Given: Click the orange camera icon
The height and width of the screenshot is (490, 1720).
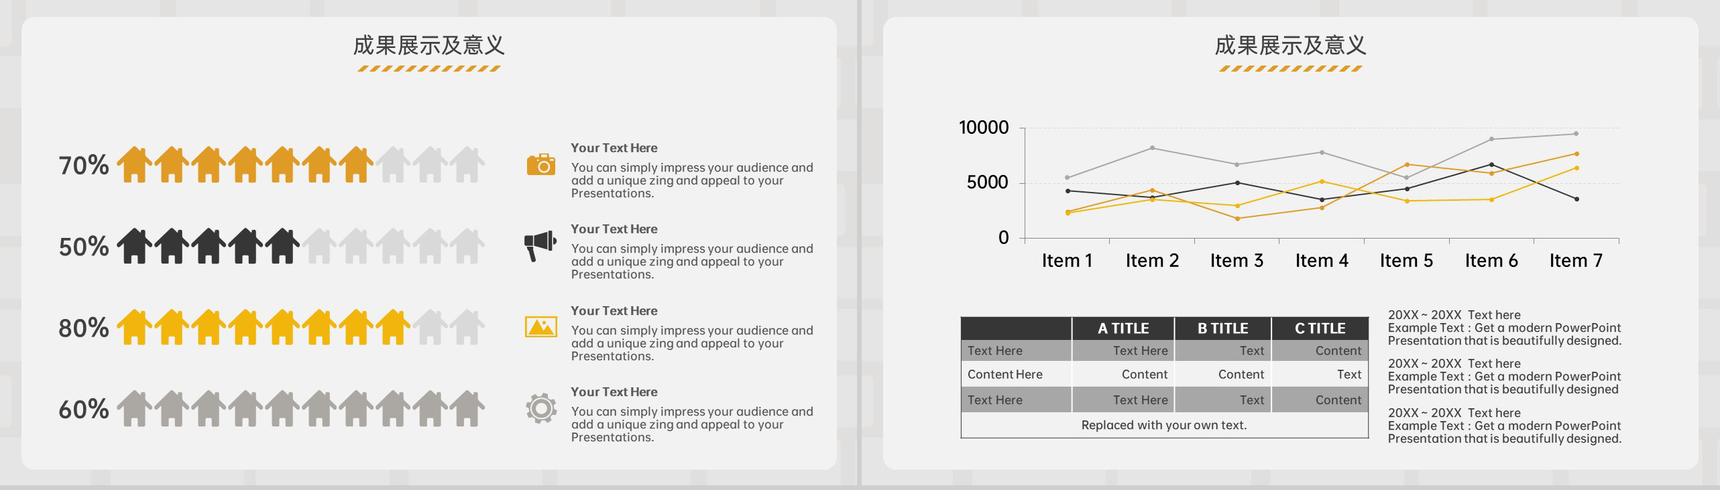Looking at the screenshot, I should 541,165.
